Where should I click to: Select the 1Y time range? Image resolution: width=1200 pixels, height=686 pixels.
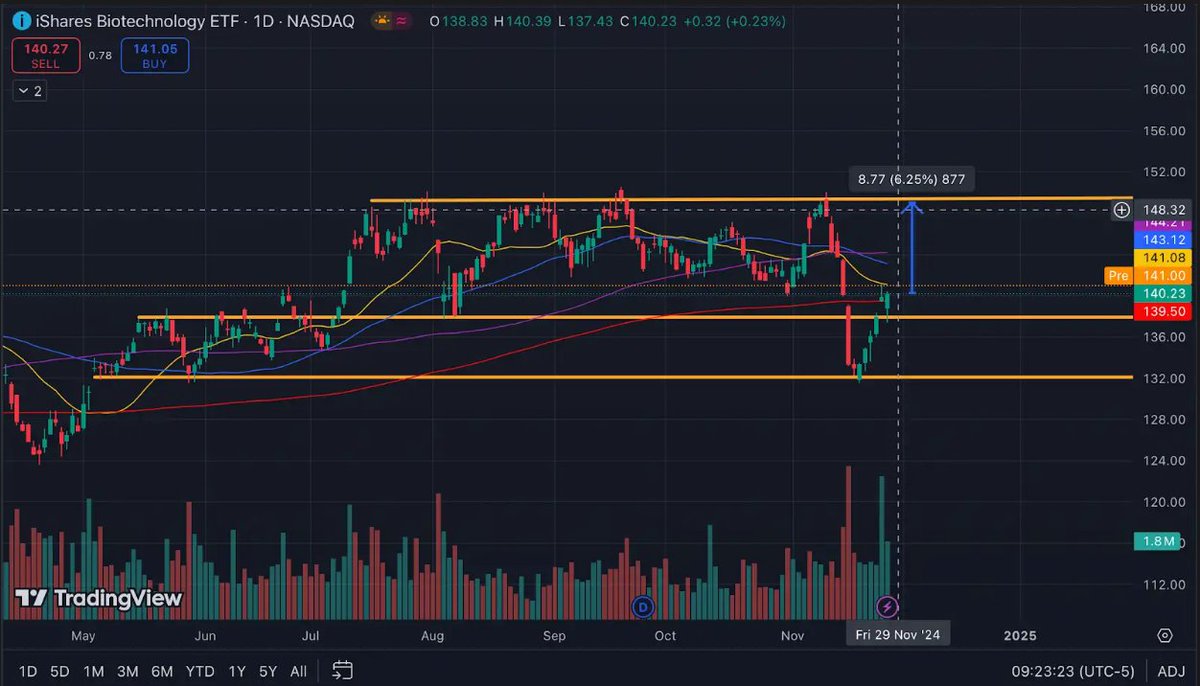coord(237,670)
